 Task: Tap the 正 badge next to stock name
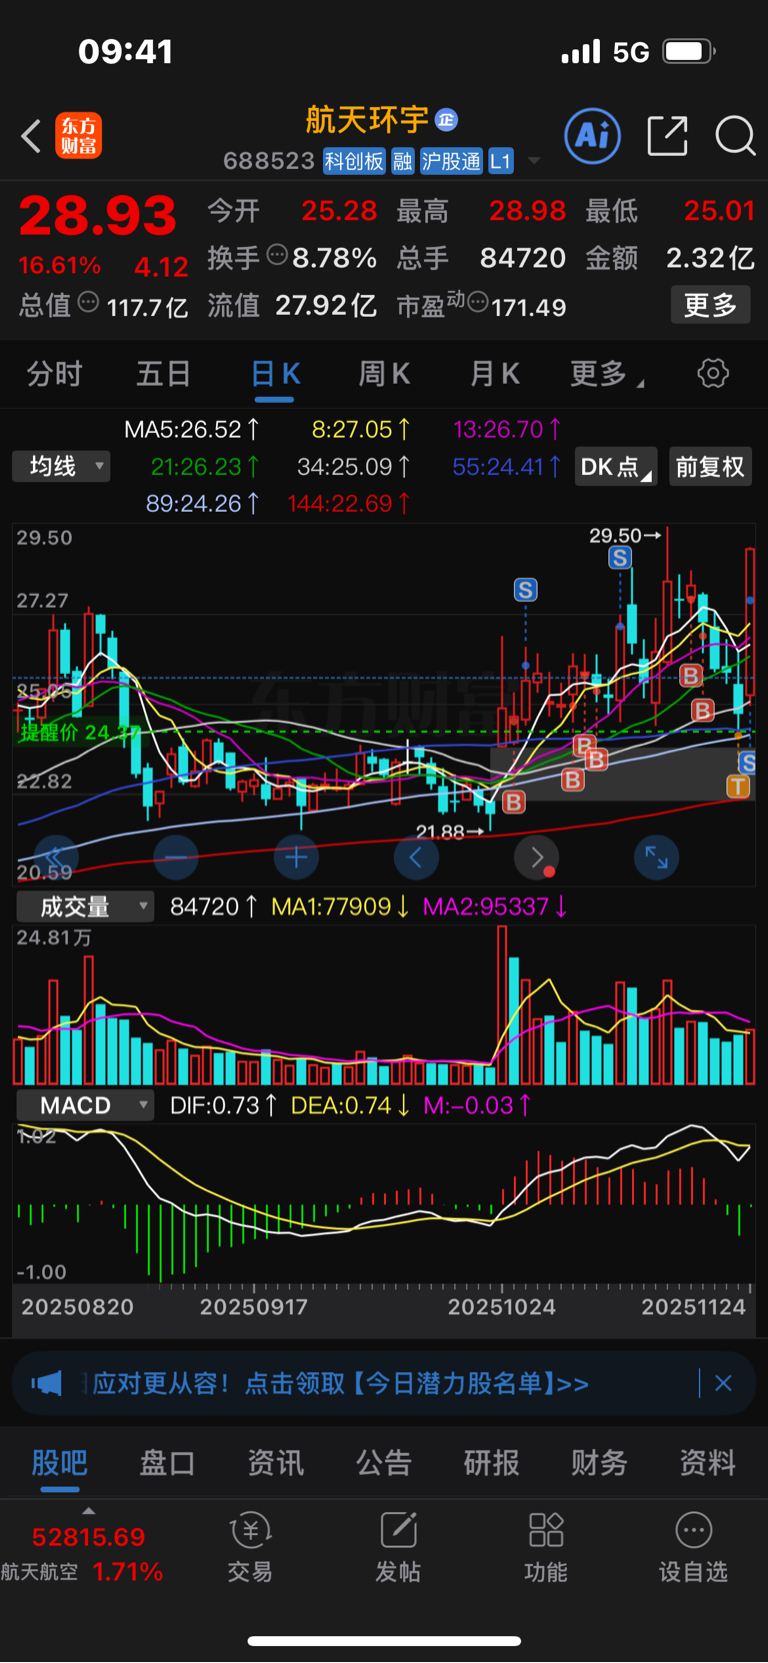[x=447, y=120]
